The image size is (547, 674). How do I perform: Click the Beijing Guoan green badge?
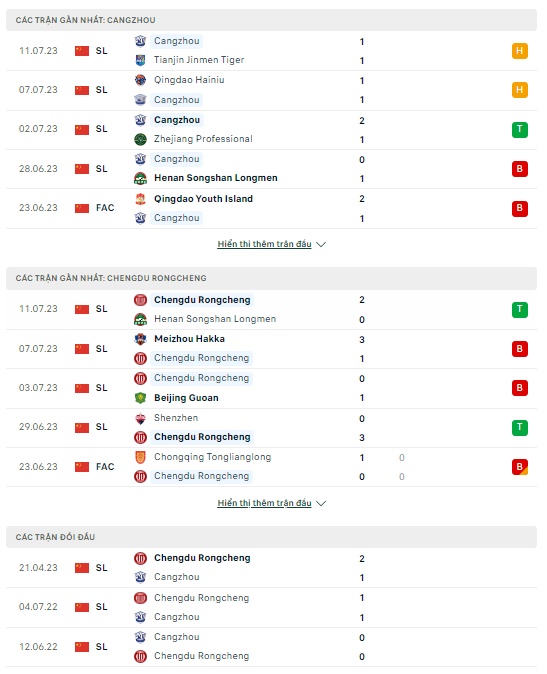140,398
